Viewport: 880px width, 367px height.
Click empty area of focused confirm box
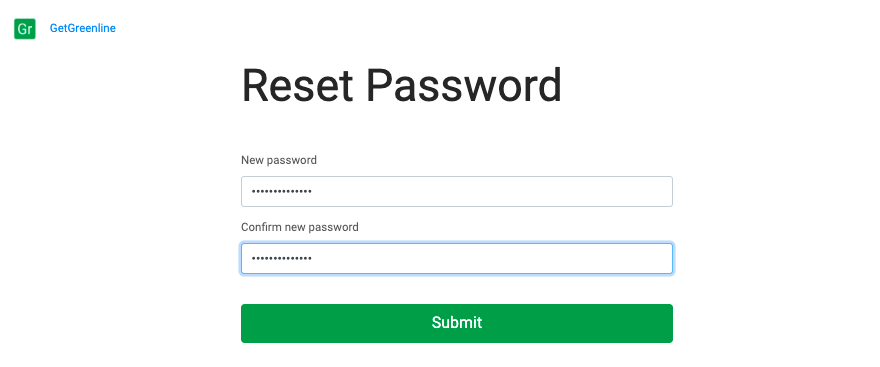click(494, 258)
